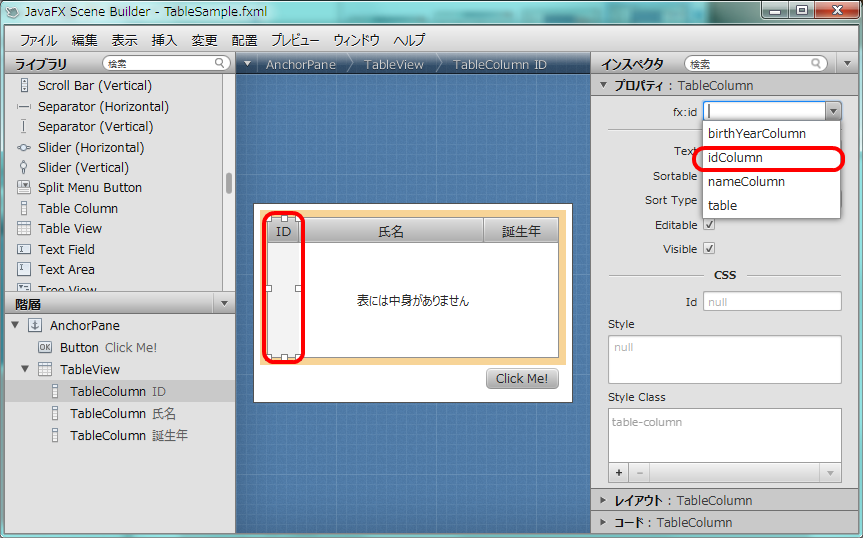Screen dimensions: 863x538
Task: Collapse the TableView tree node
Action: pos(25,369)
